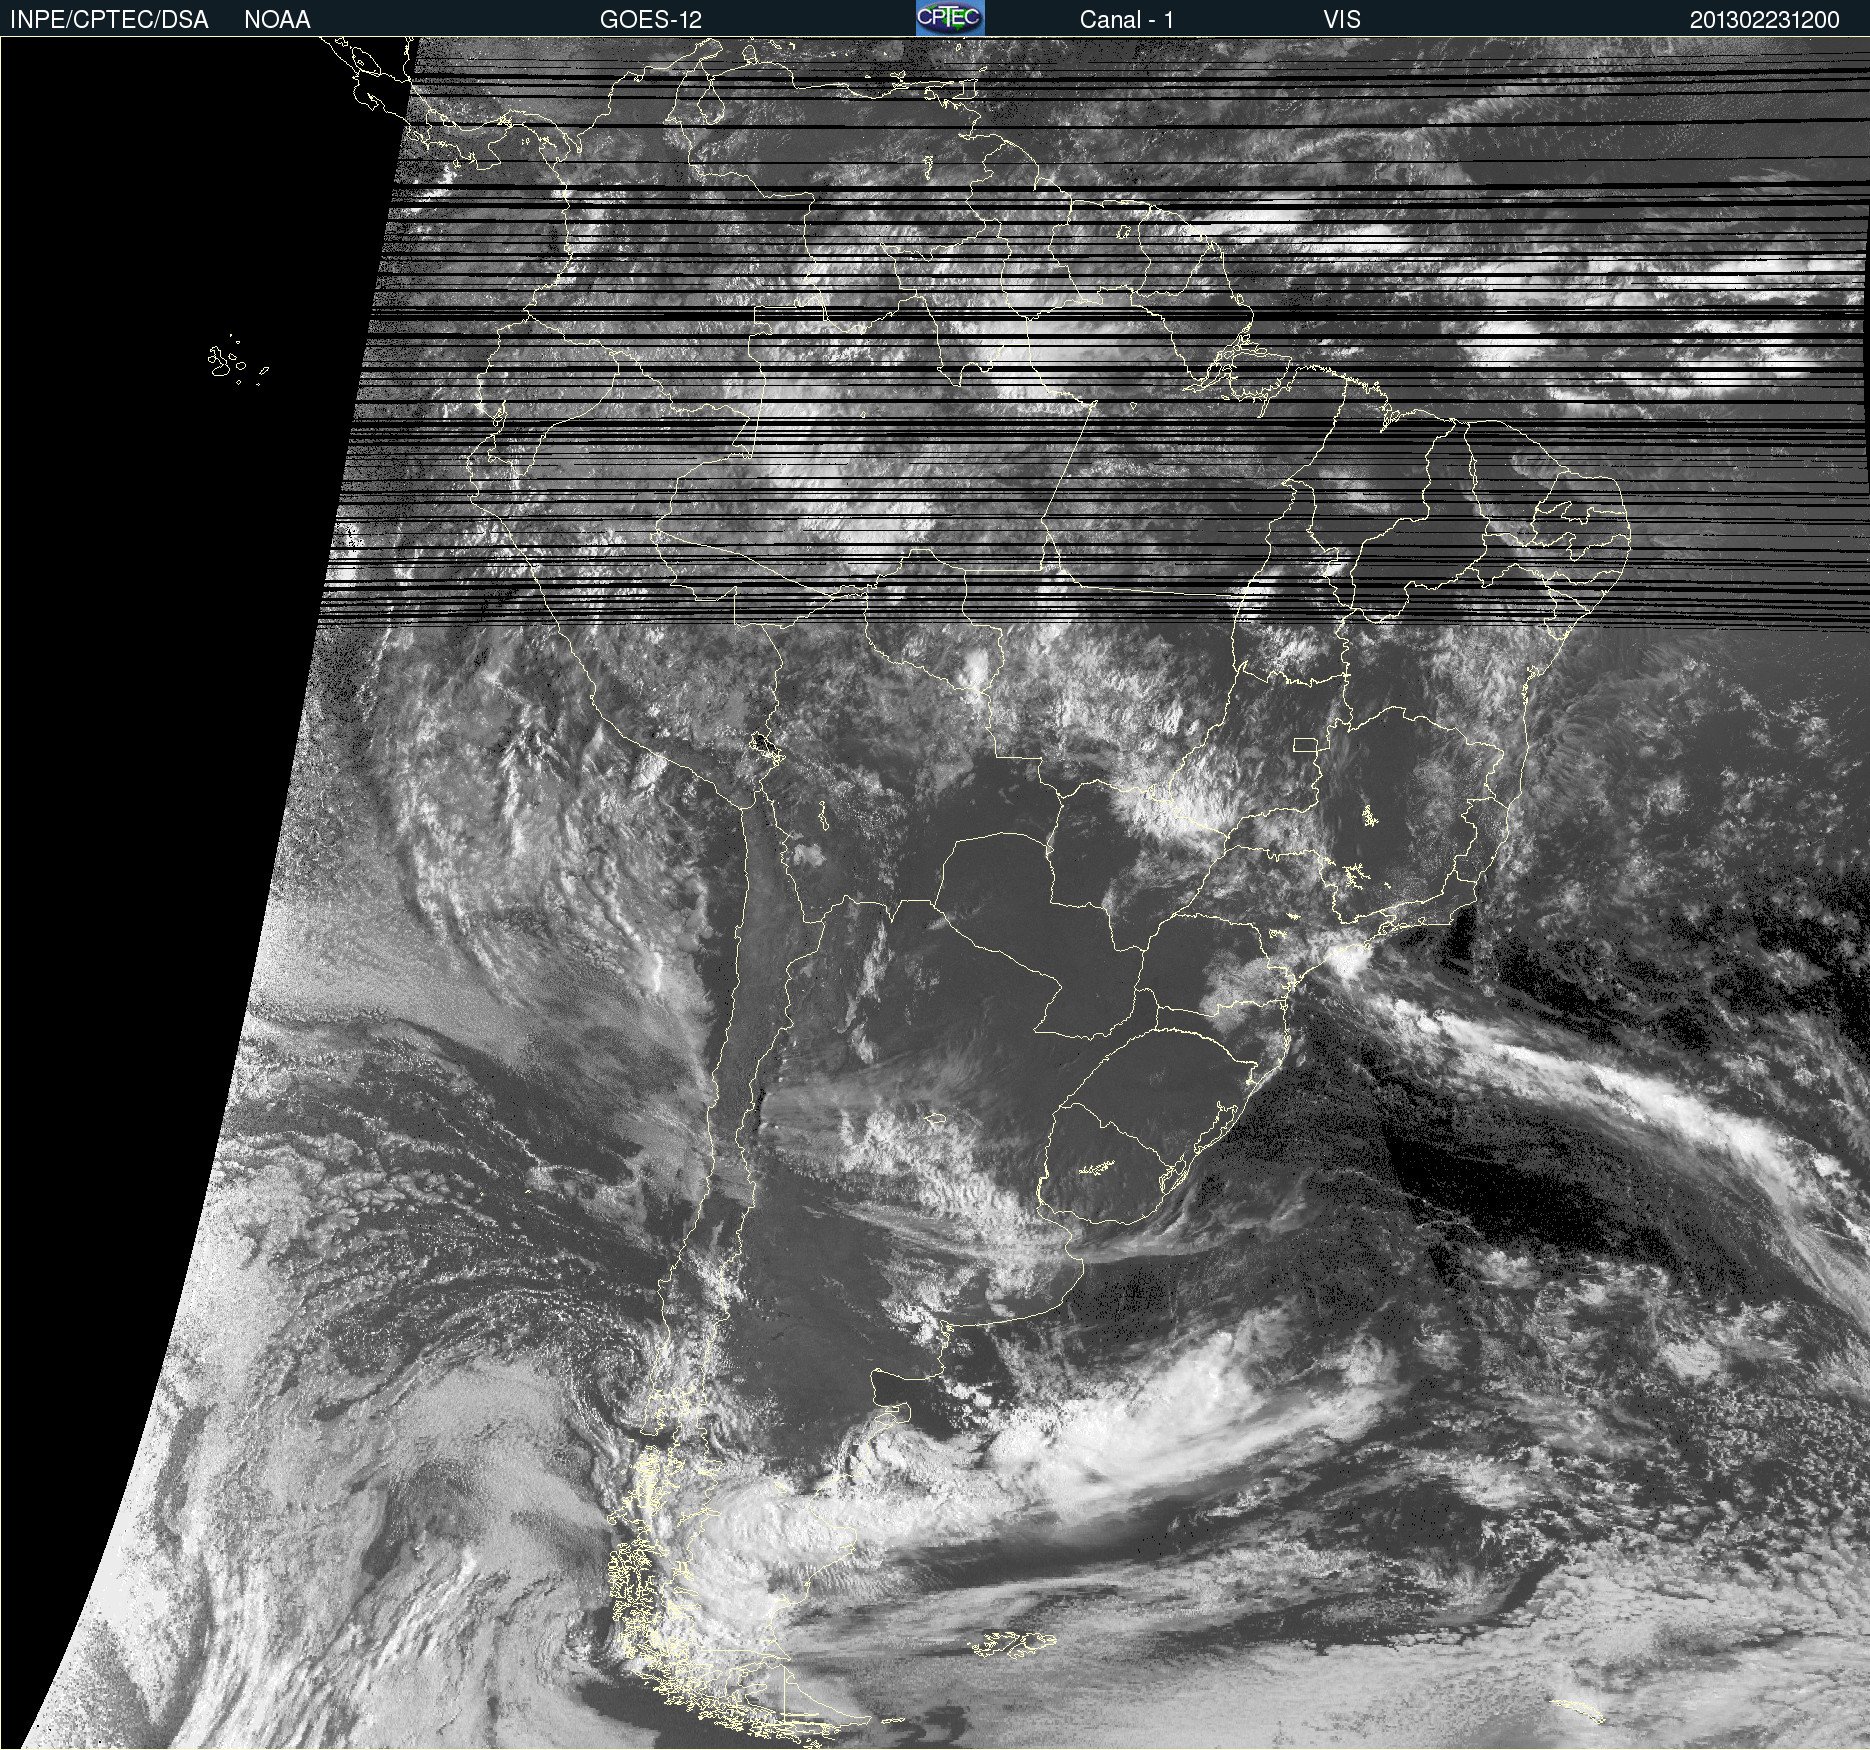
Task: Click the CPTEC logo in the header
Action: coord(950,18)
